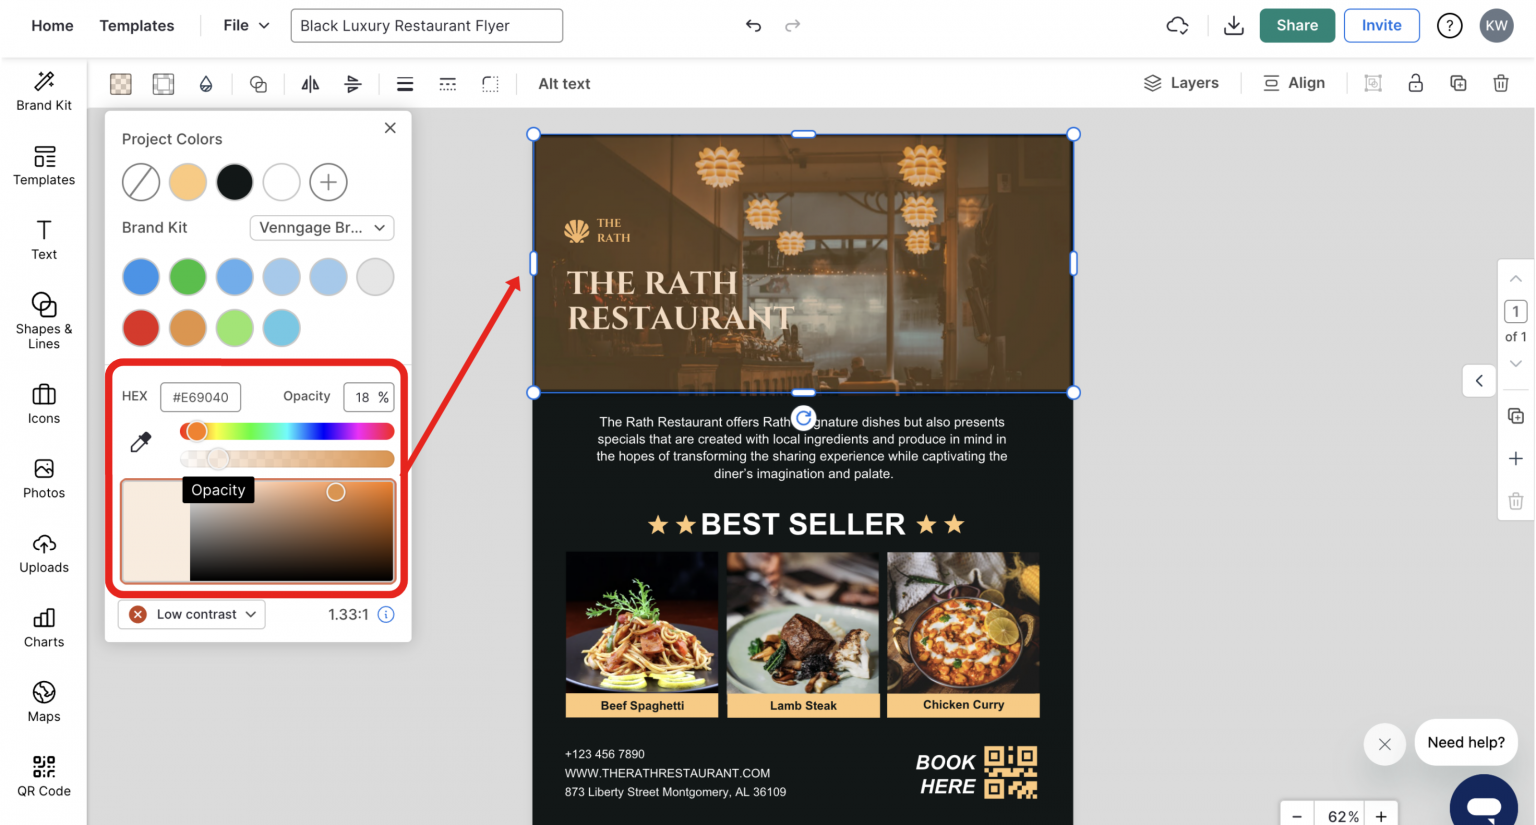Select the black Project Color swatch

click(x=234, y=182)
